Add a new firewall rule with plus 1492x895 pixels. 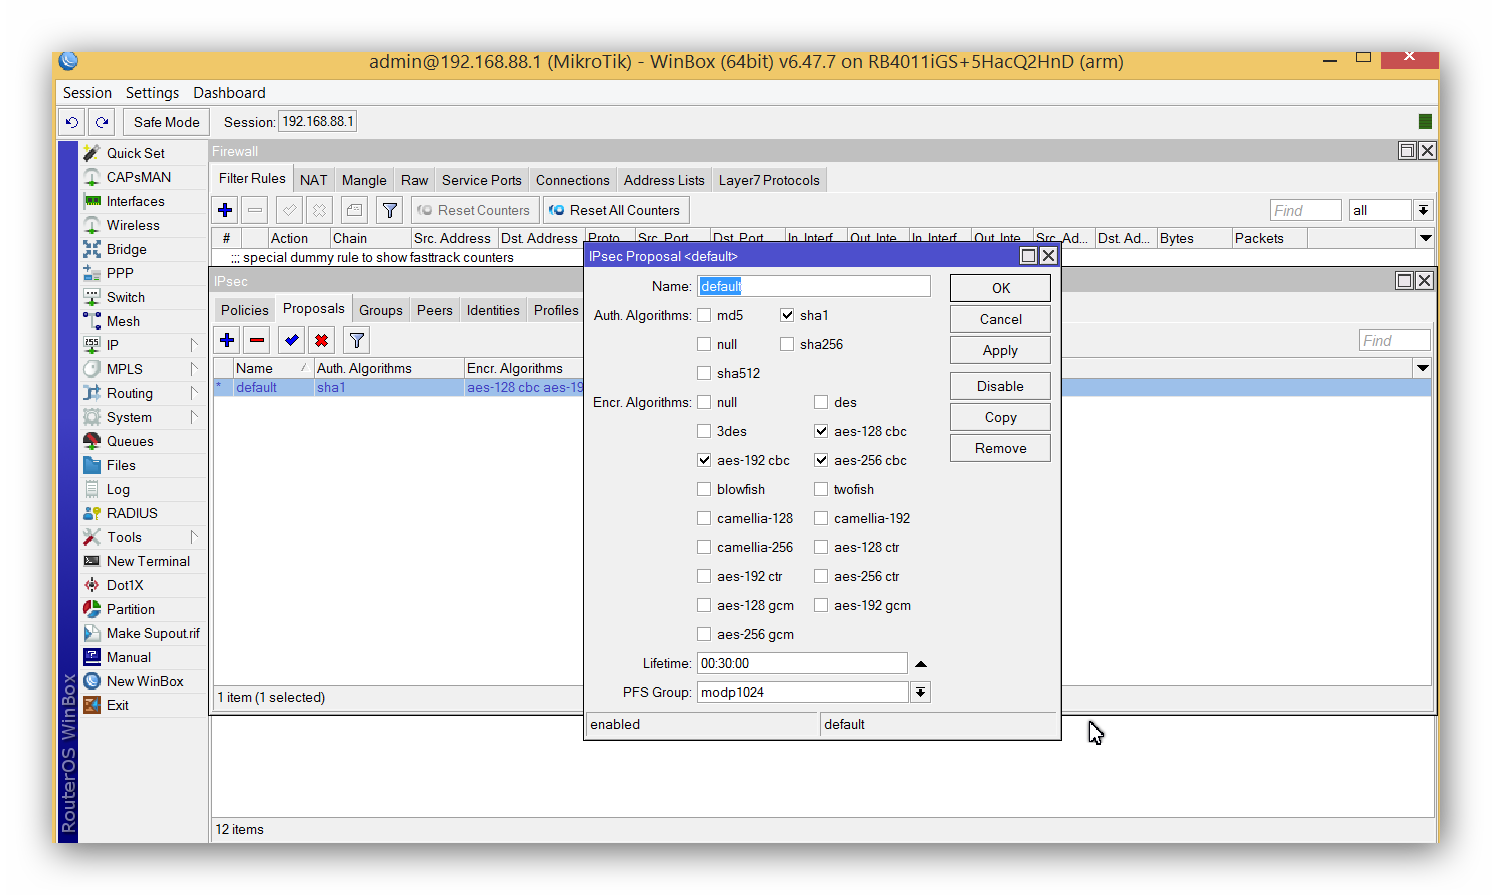point(225,210)
